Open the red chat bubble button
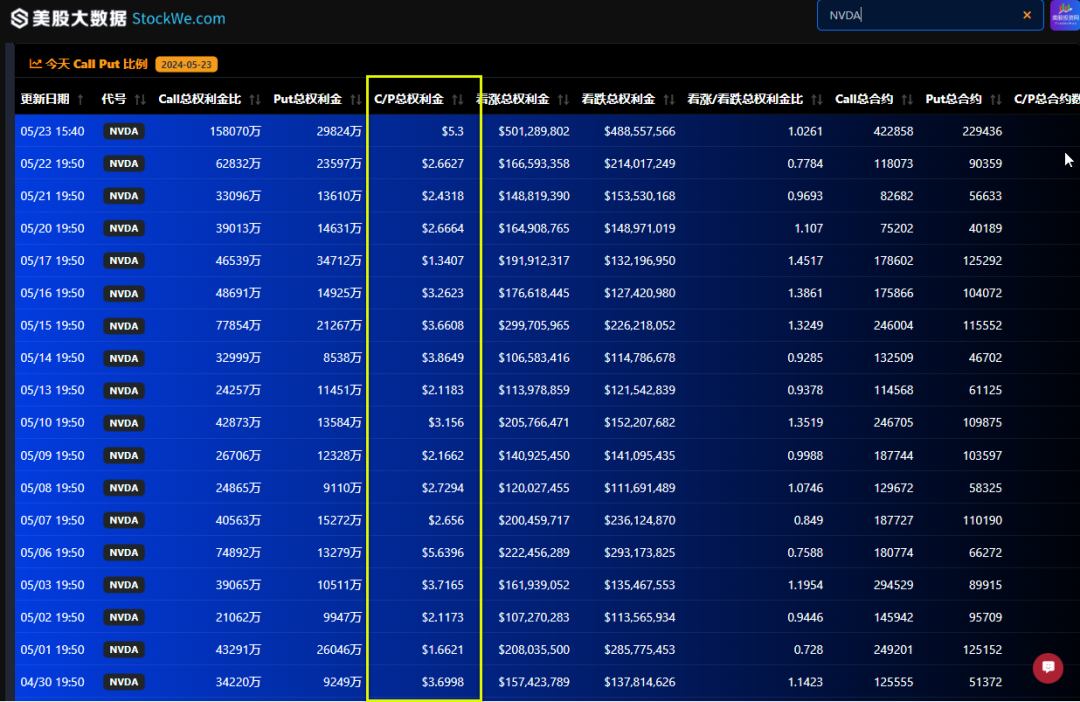This screenshot has width=1080, height=702. 1048,667
